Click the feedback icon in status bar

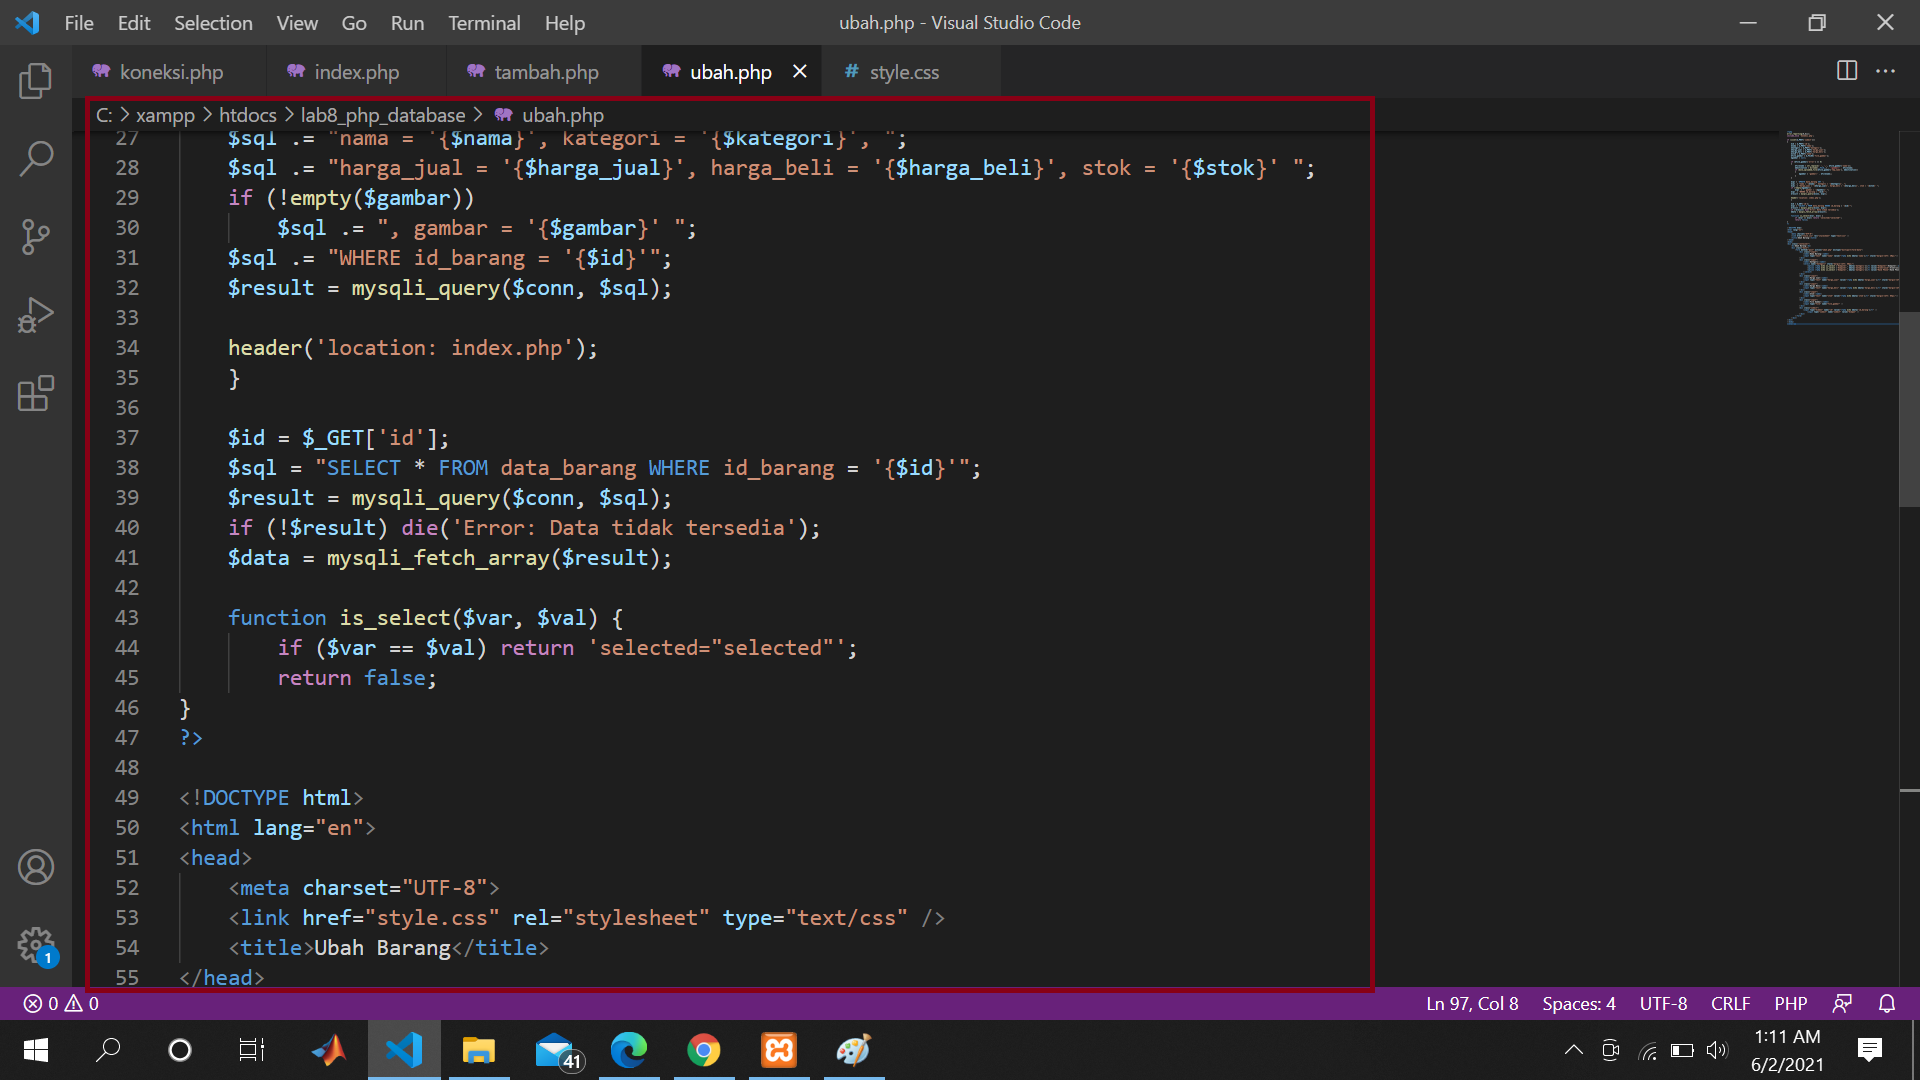pyautogui.click(x=1843, y=1003)
